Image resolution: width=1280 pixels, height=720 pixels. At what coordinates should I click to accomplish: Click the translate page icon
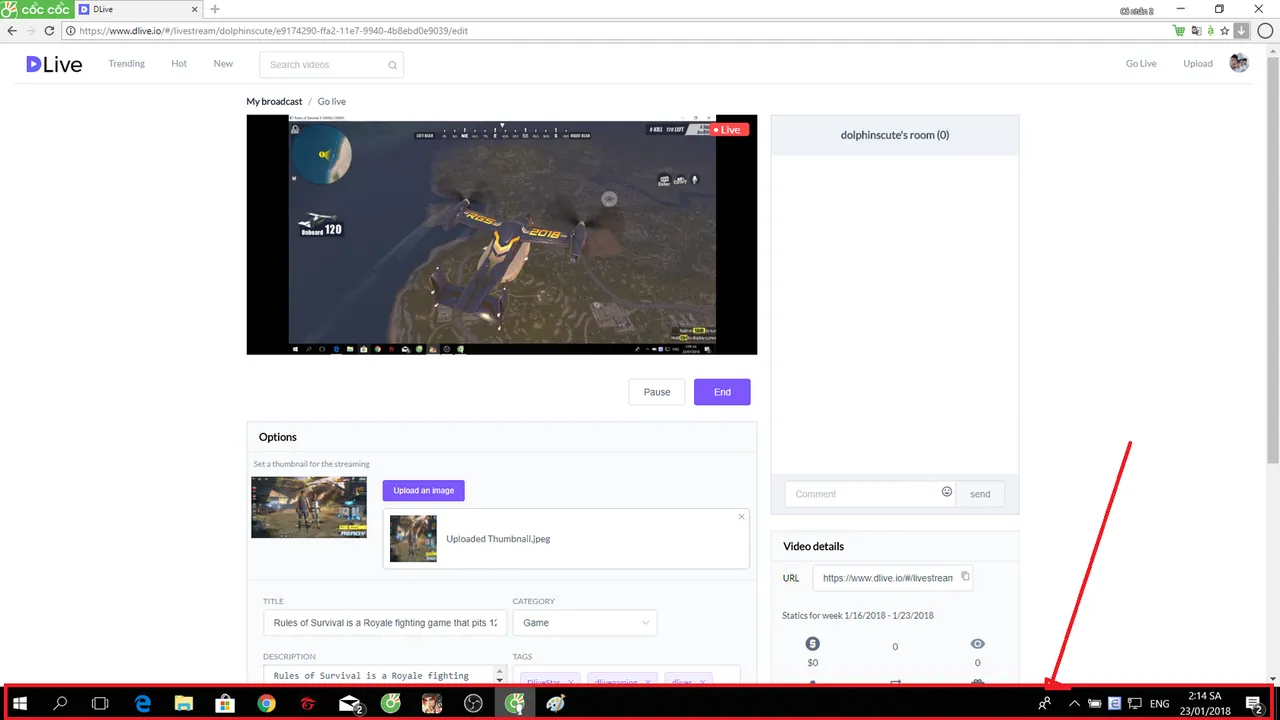tap(1196, 31)
